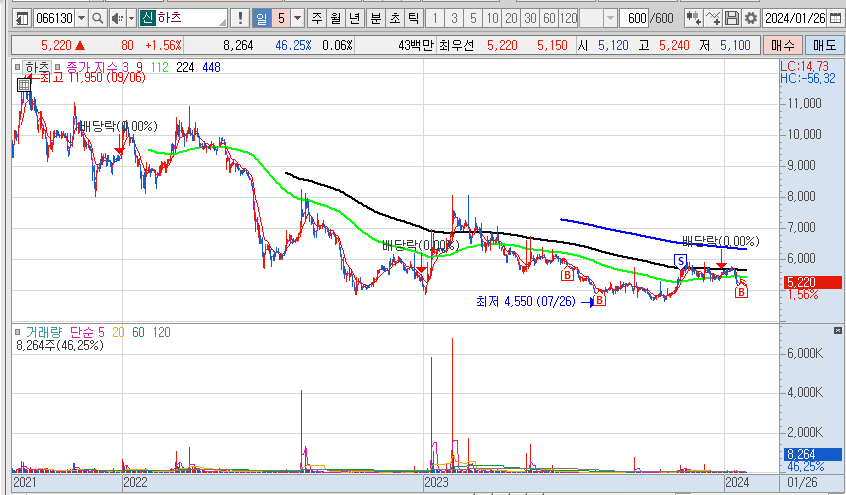Click the 하츠 chart legend label
Image resolution: width=846 pixels, height=495 pixels.
pos(36,67)
